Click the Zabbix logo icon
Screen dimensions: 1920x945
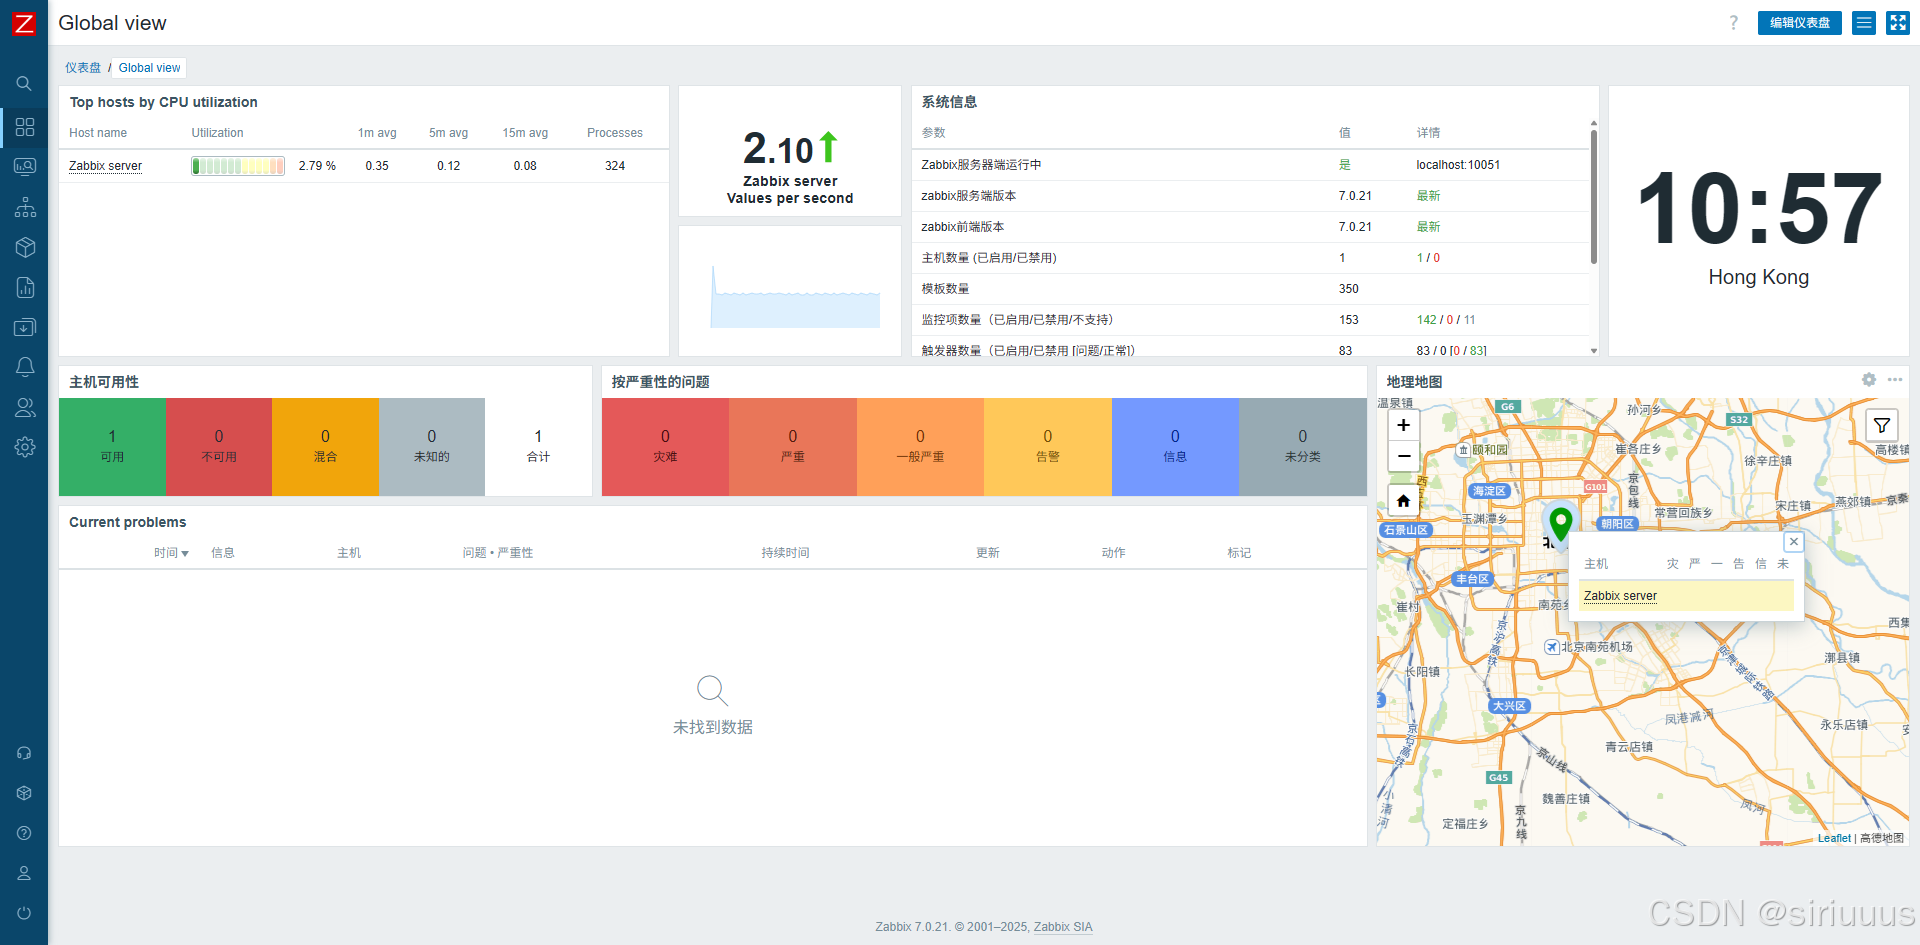click(23, 23)
